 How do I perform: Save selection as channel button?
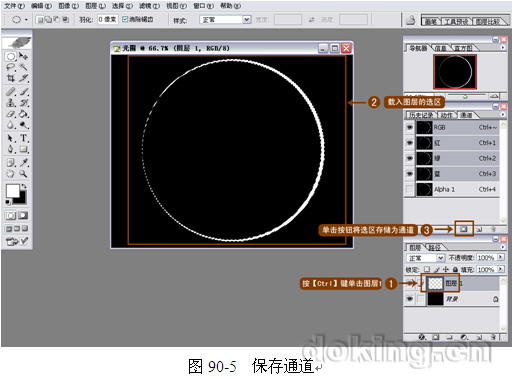pyautogui.click(x=464, y=229)
